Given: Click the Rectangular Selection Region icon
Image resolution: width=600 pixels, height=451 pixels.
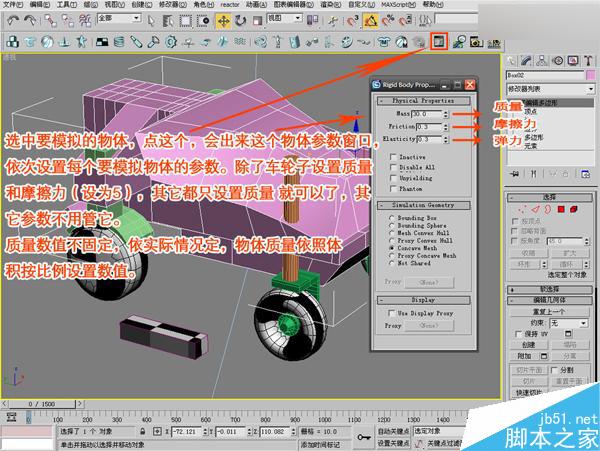Looking at the screenshot, I should pyautogui.click(x=186, y=21).
